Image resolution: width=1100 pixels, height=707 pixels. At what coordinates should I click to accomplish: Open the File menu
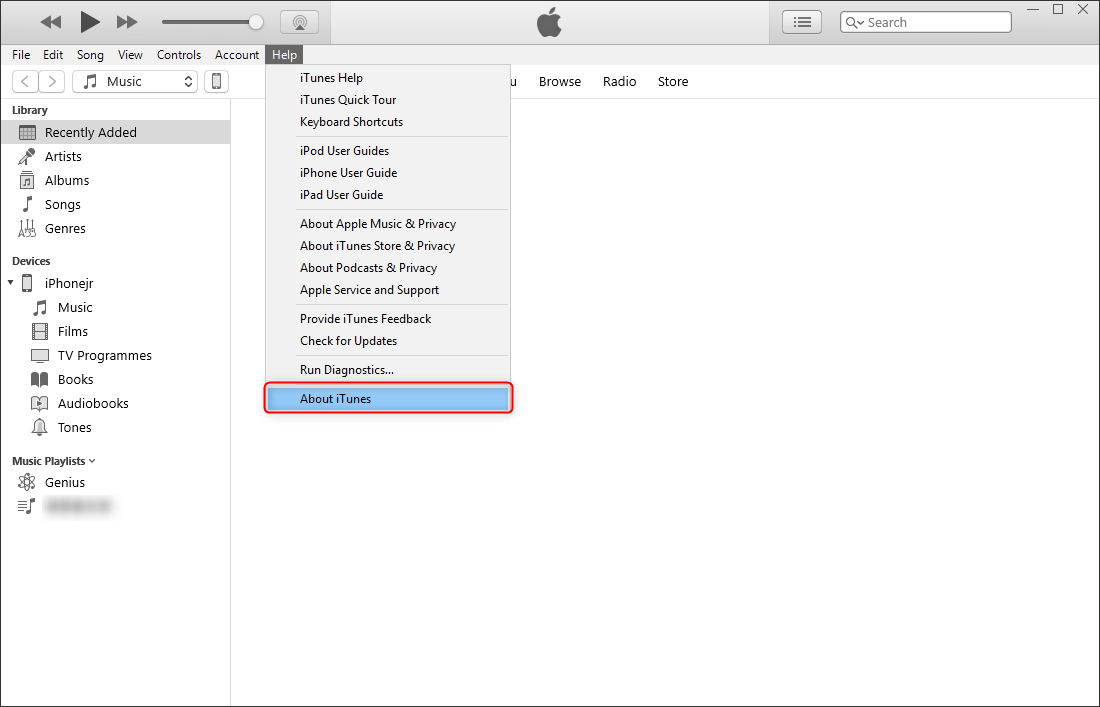[x=21, y=55]
